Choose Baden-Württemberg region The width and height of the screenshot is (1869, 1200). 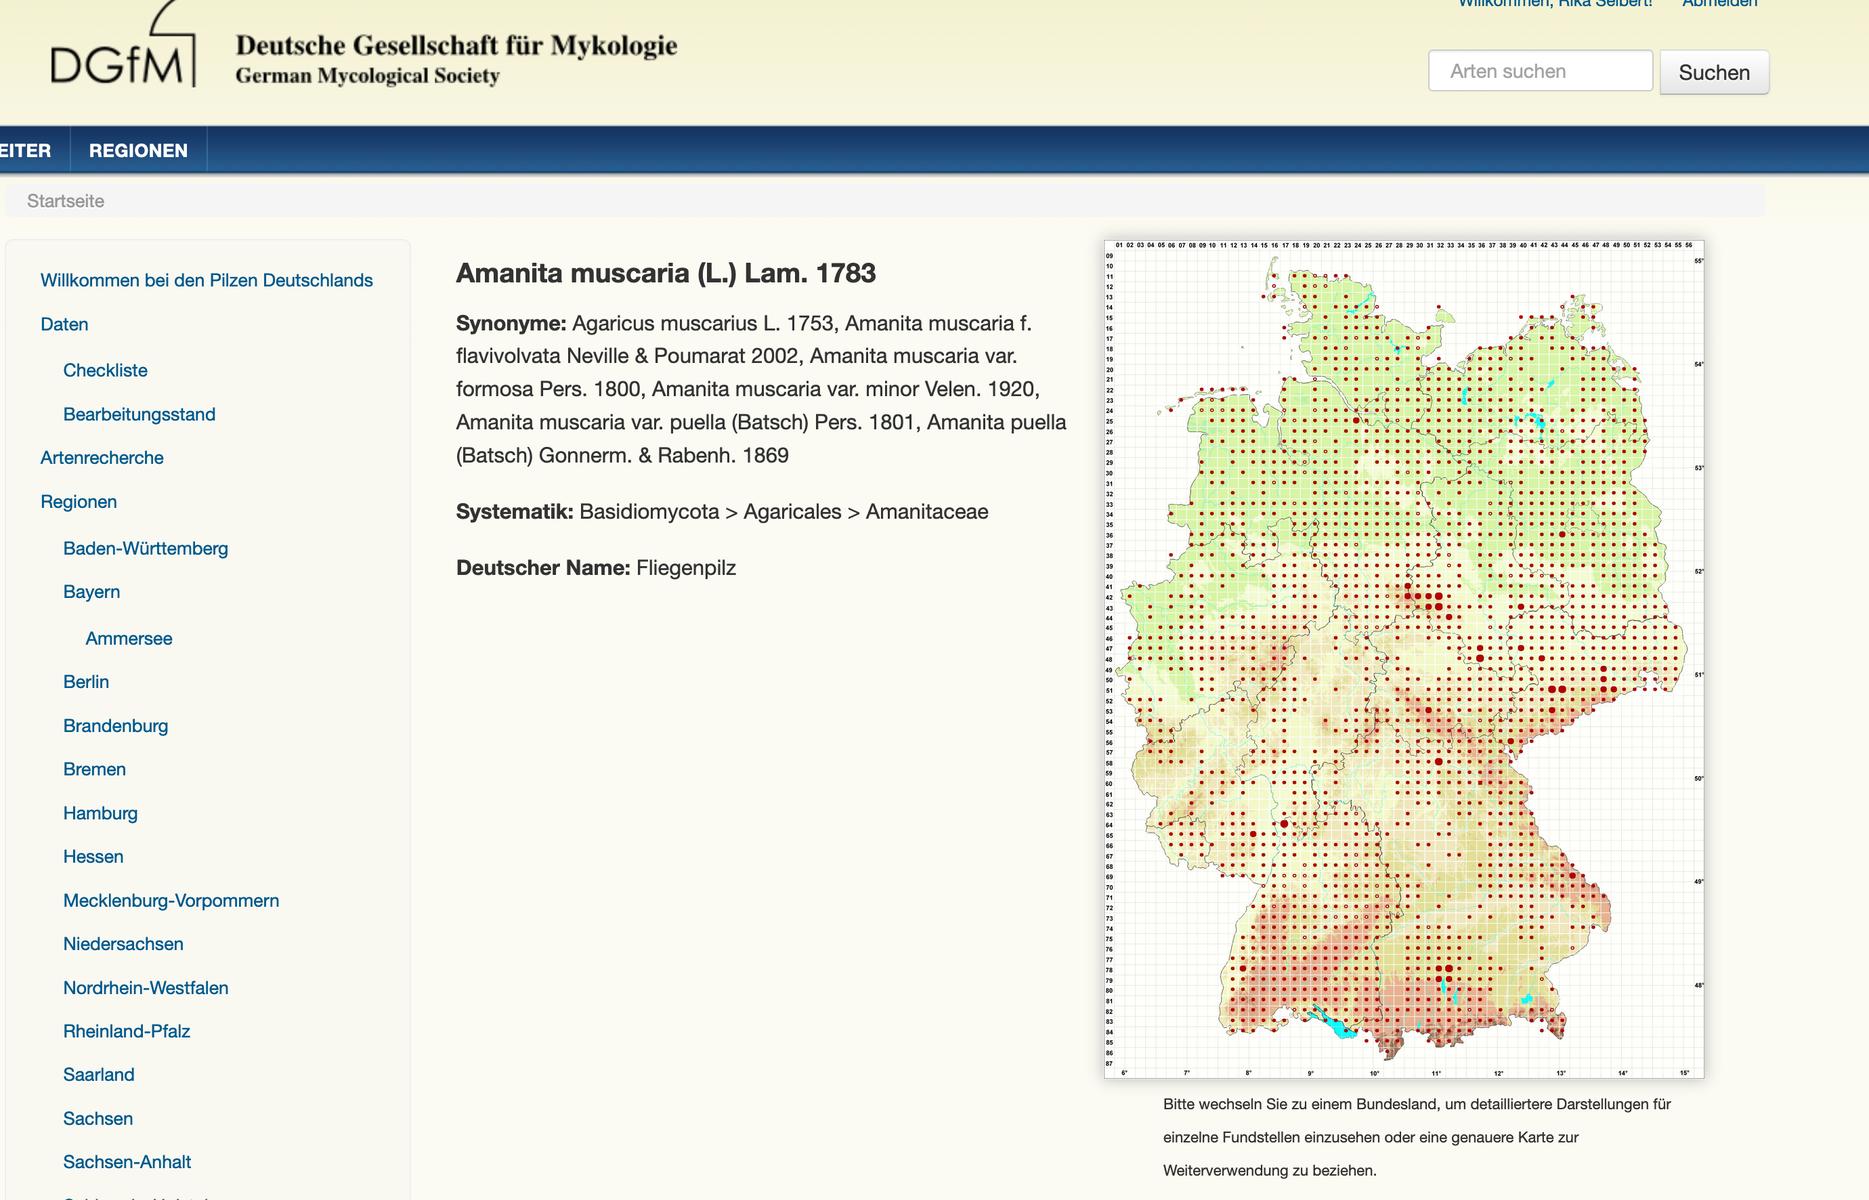coord(145,548)
